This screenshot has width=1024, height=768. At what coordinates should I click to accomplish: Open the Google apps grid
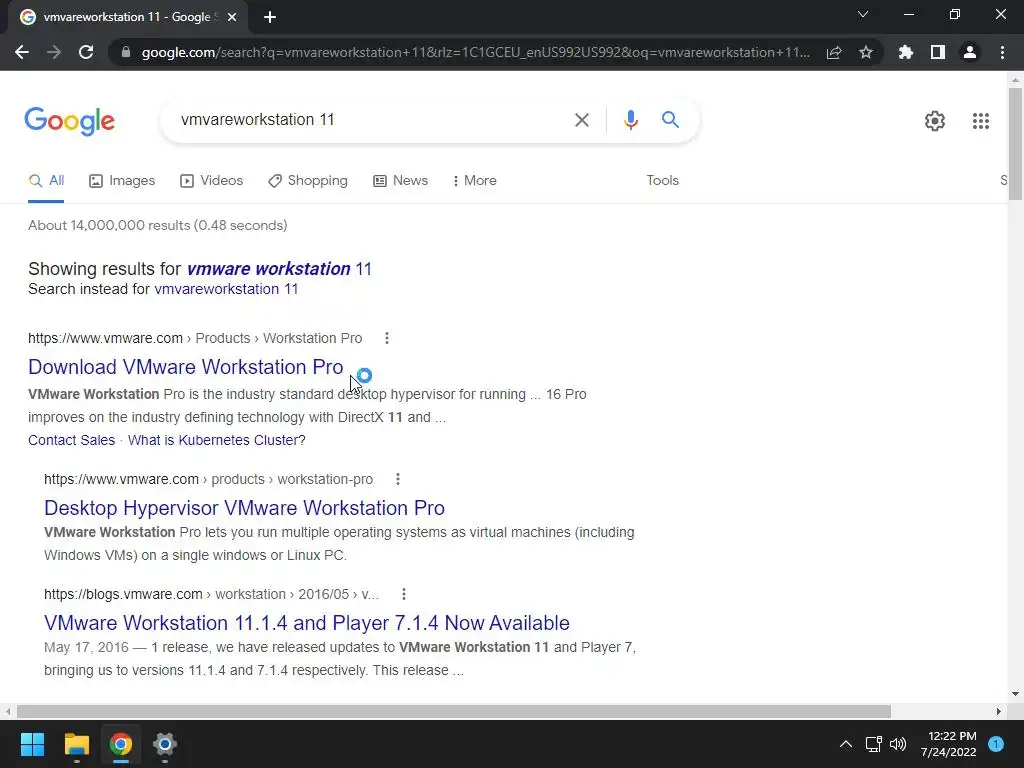click(x=980, y=121)
